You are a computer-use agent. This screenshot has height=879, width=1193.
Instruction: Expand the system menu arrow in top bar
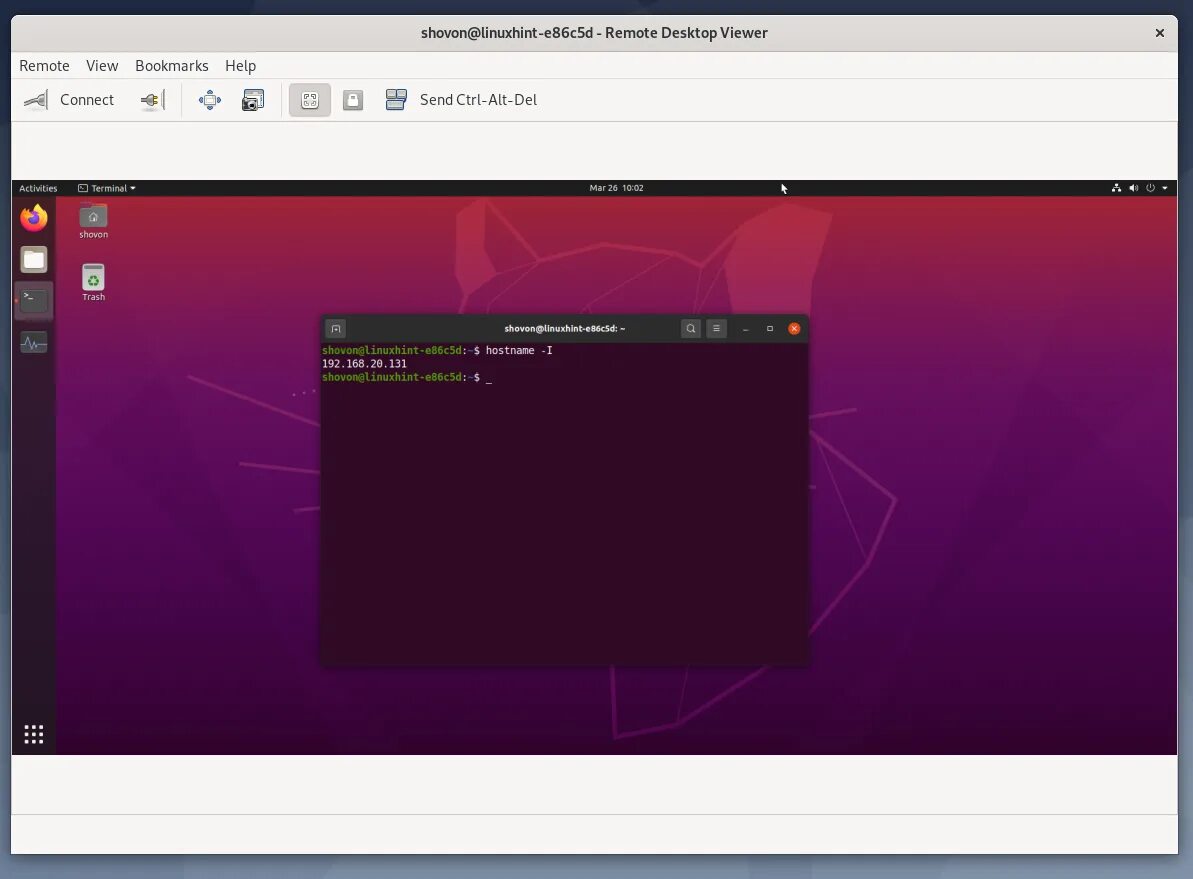pos(1165,188)
